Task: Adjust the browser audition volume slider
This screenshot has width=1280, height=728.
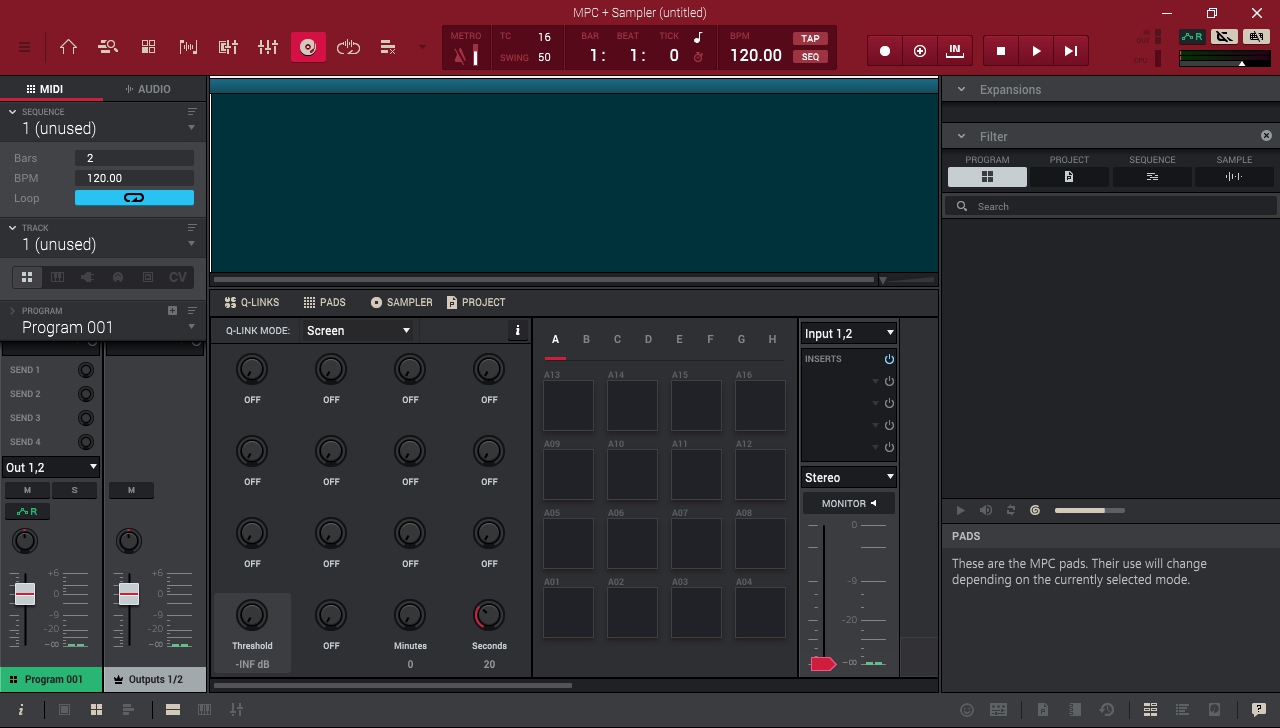Action: (1090, 510)
